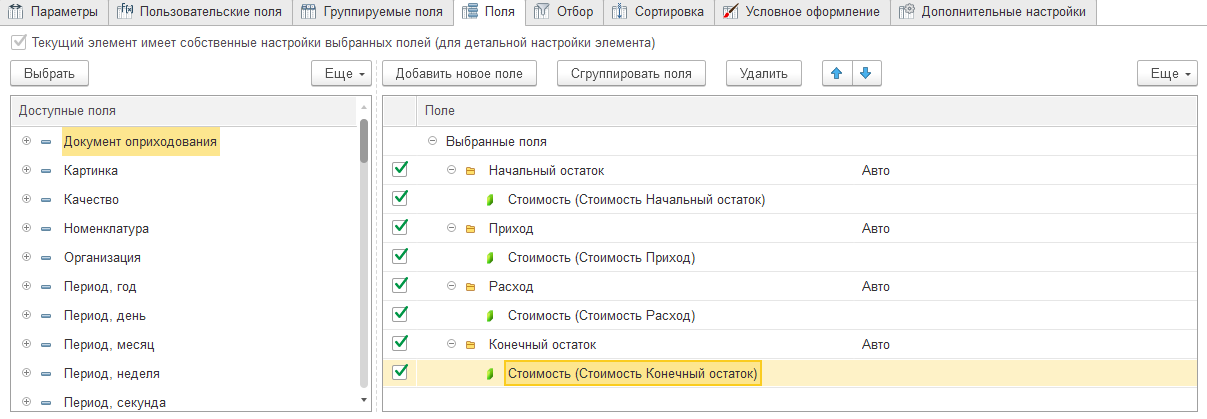Open the Дополнительные настройки tab
This screenshot has height=419, width=1207.
(993, 12)
